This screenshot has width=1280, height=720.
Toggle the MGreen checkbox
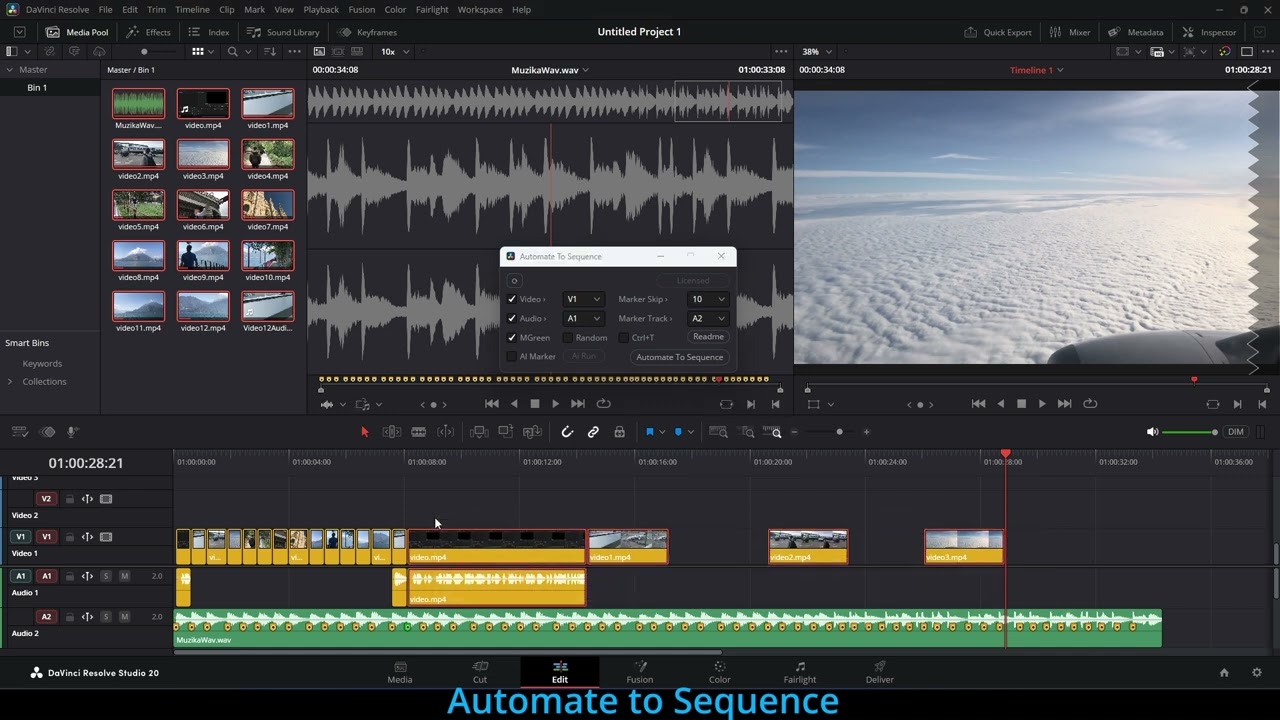tap(512, 337)
